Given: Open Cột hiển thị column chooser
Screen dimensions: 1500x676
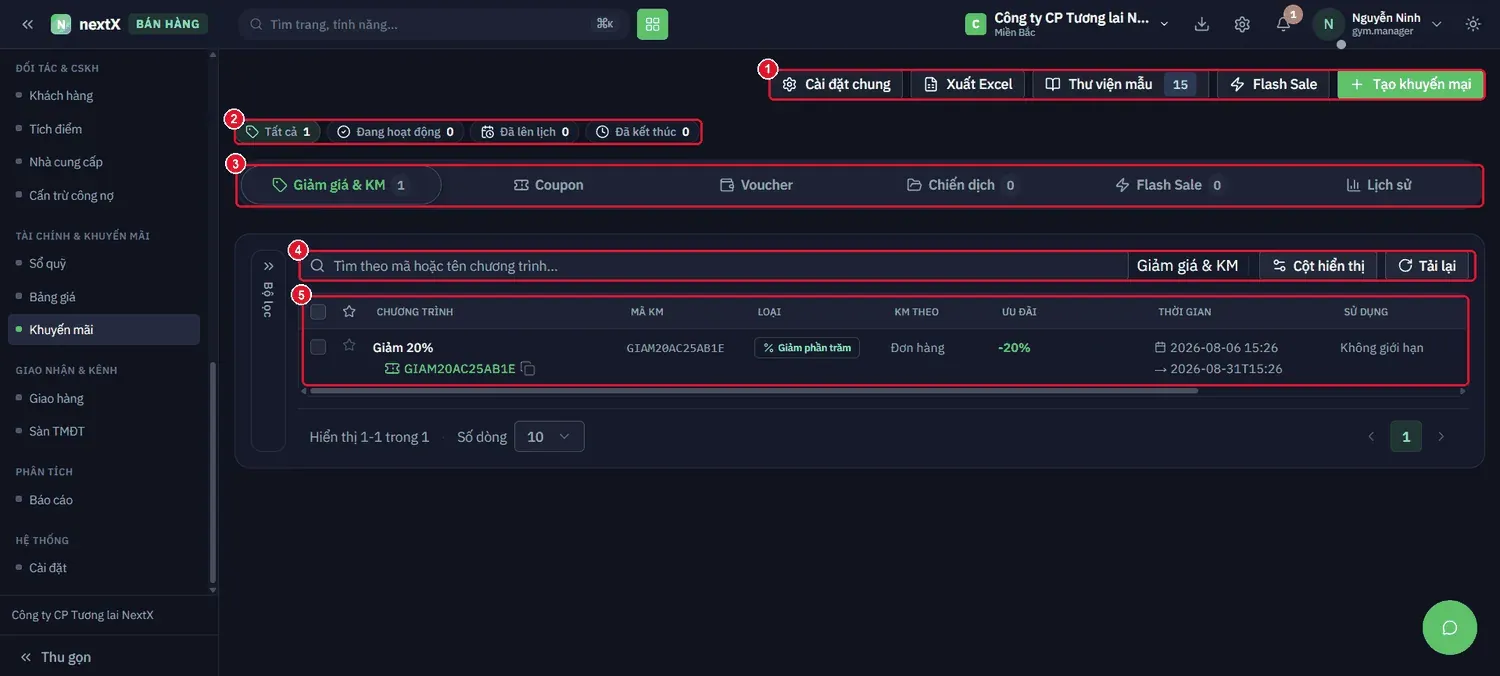Looking at the screenshot, I should pyautogui.click(x=1318, y=266).
